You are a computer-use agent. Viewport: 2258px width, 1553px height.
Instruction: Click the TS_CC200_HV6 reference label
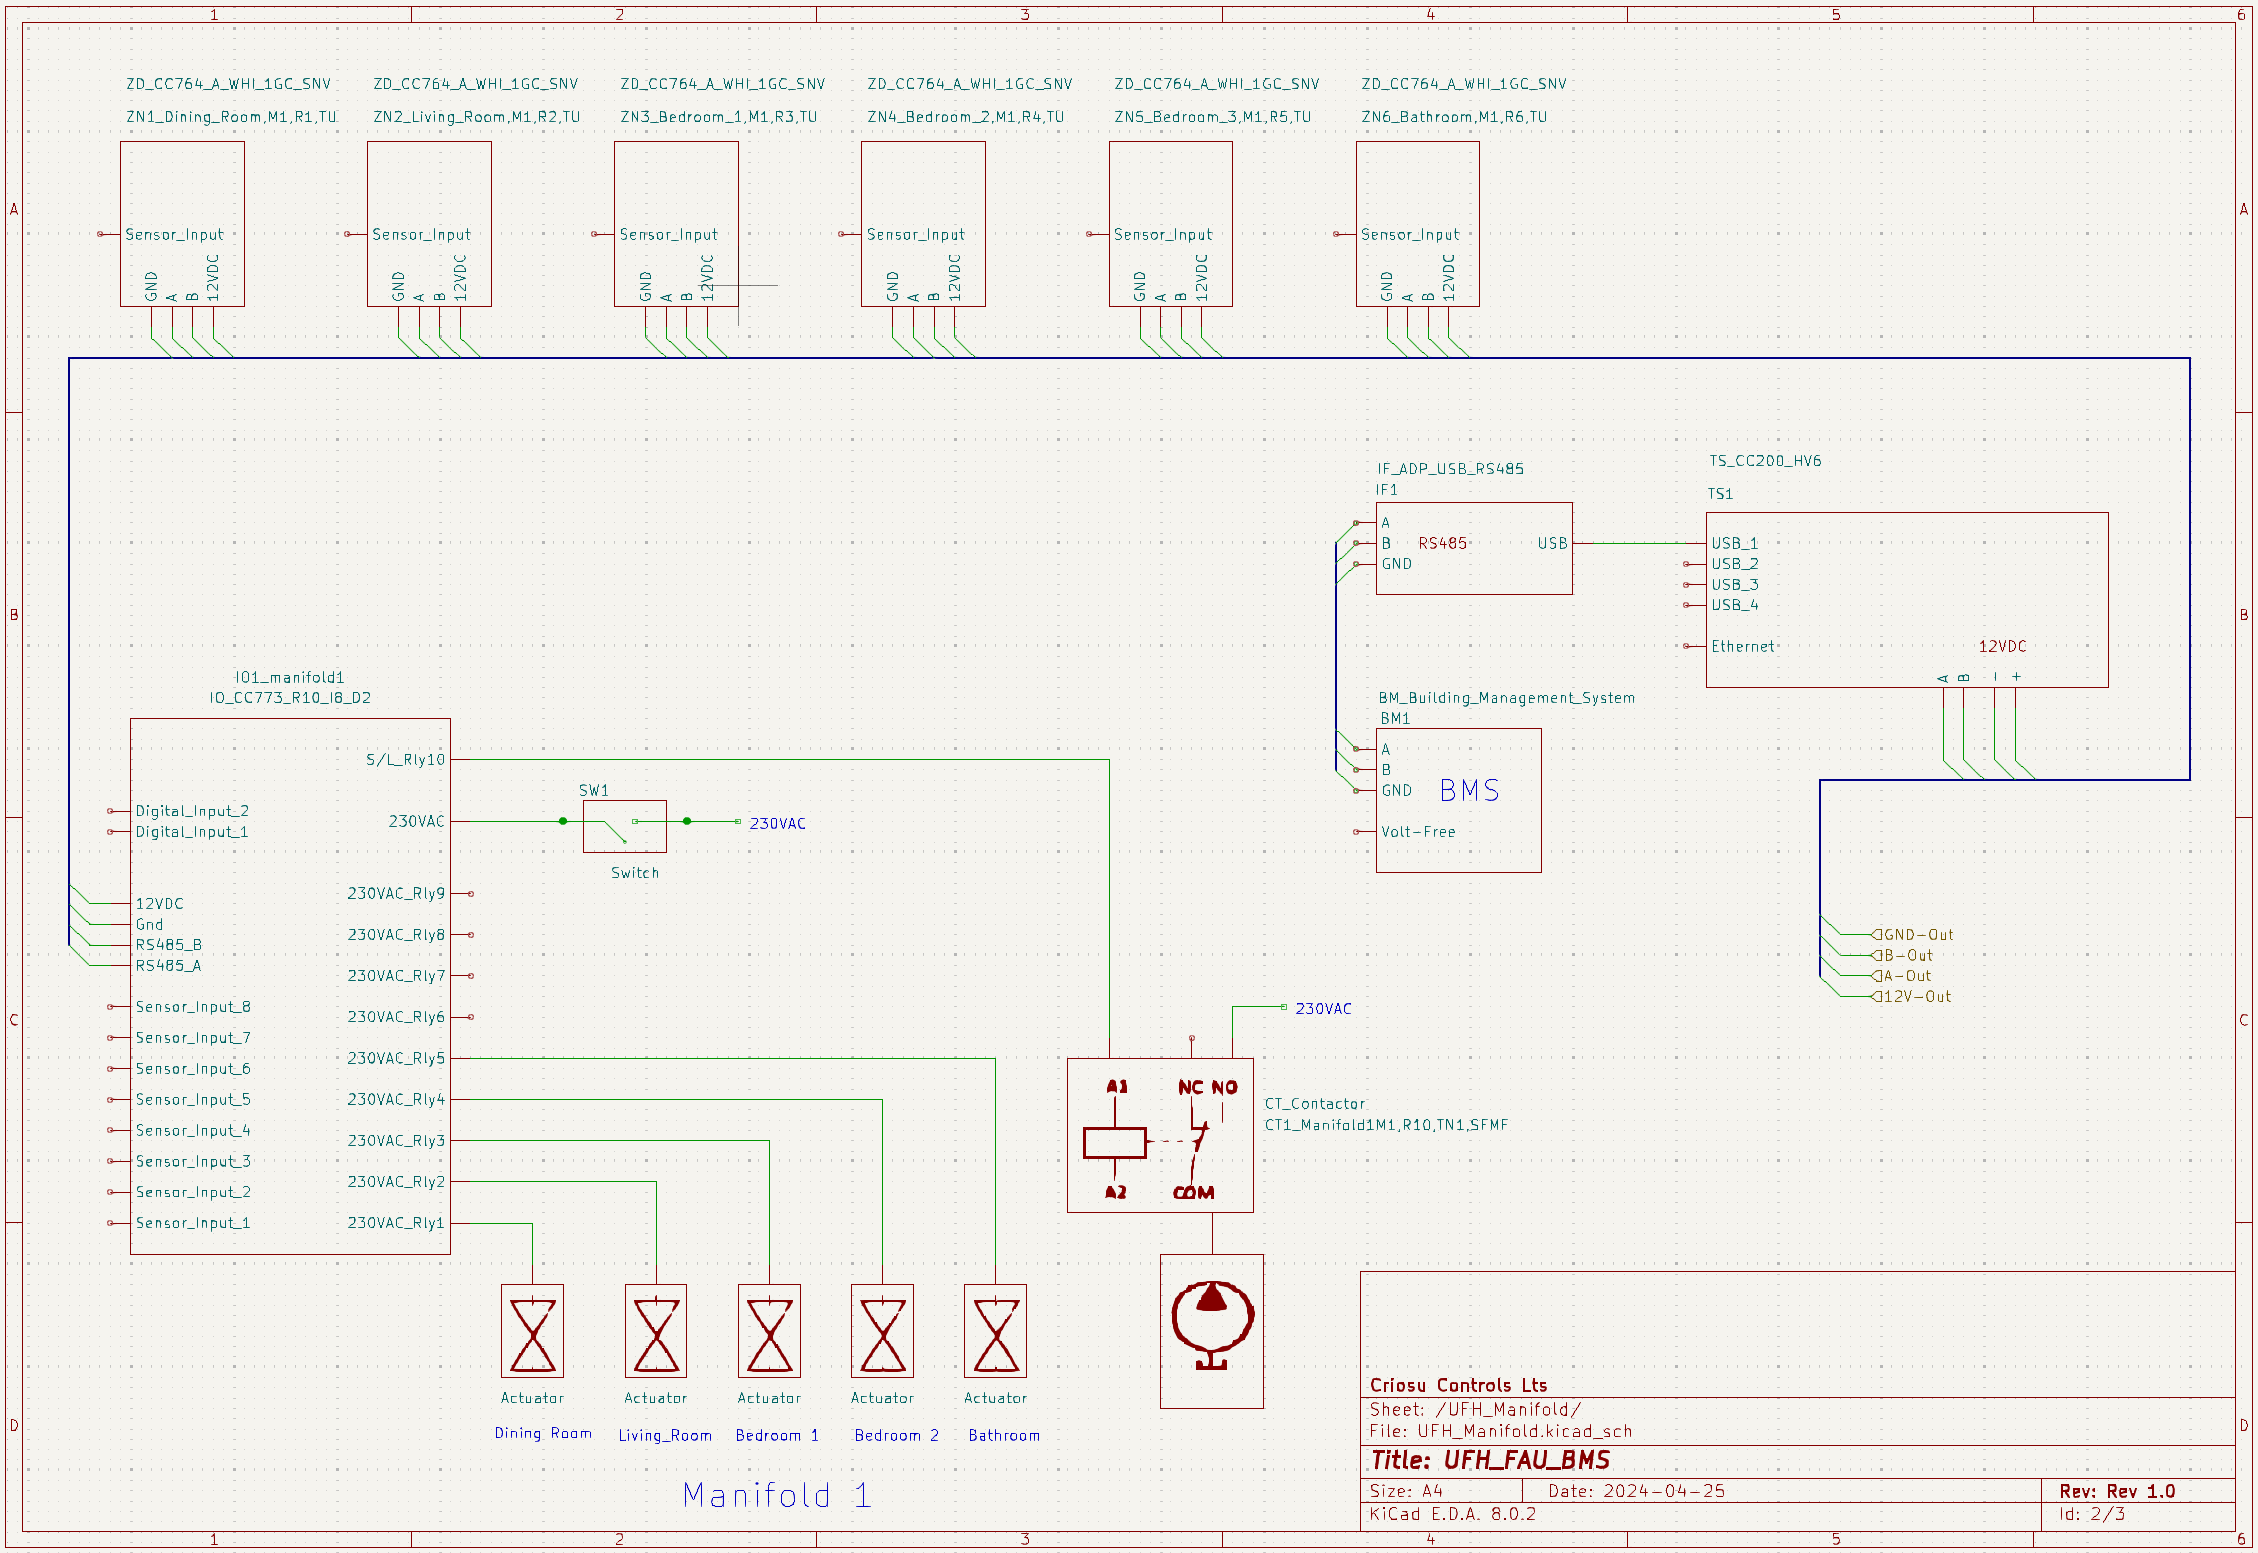[x=1764, y=461]
